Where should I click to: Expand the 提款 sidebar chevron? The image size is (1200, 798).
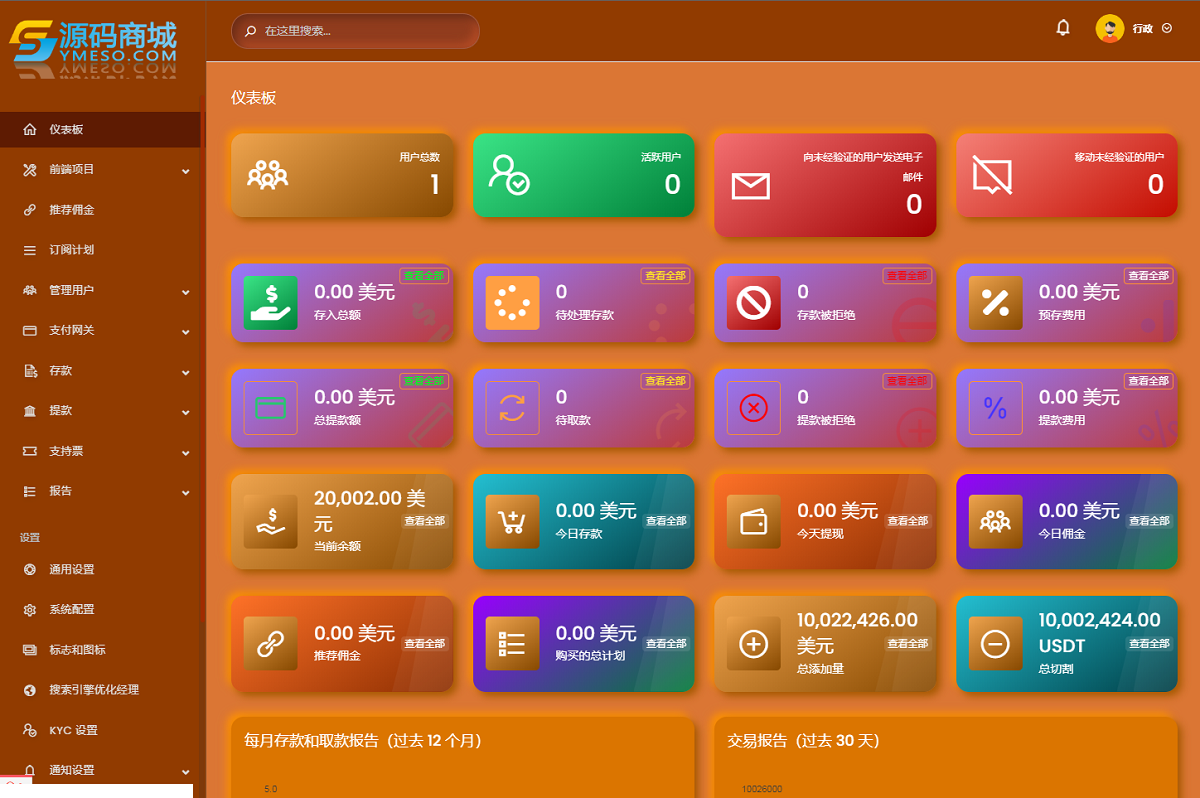[x=185, y=412]
